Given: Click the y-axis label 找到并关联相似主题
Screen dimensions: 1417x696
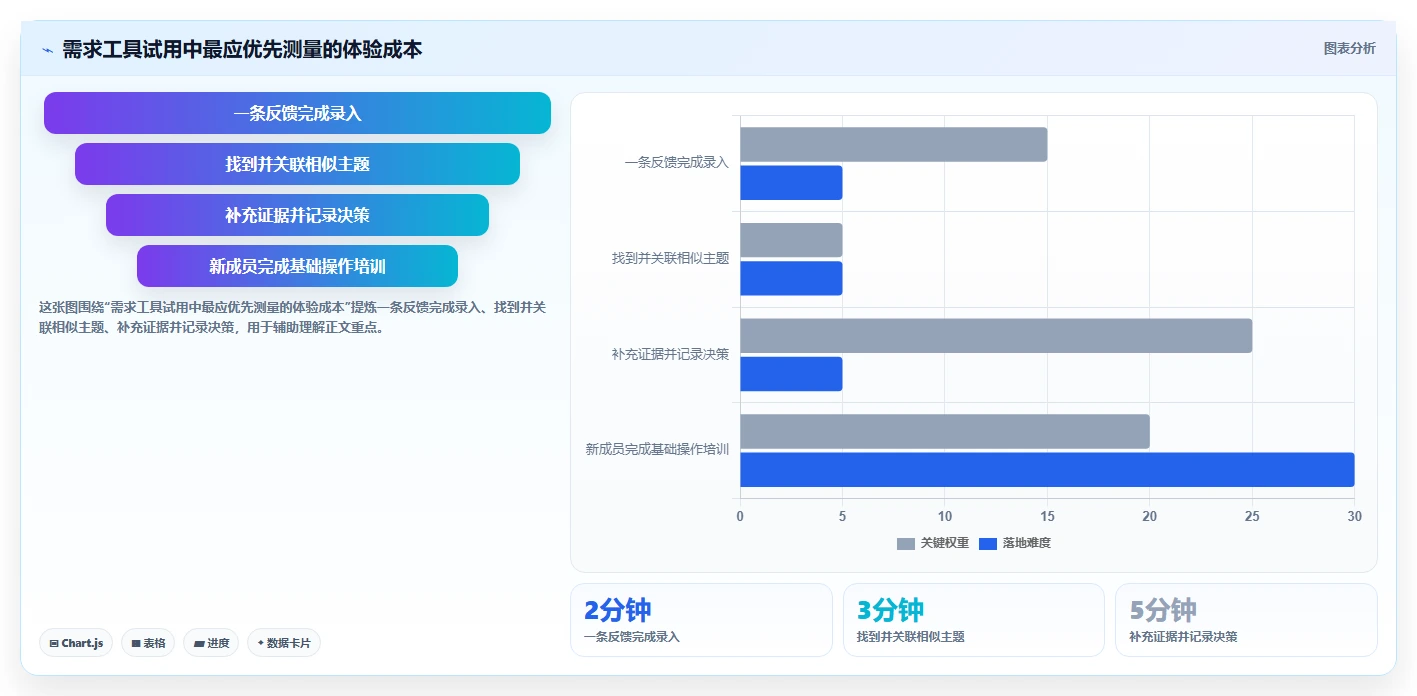Looking at the screenshot, I should tap(671, 258).
